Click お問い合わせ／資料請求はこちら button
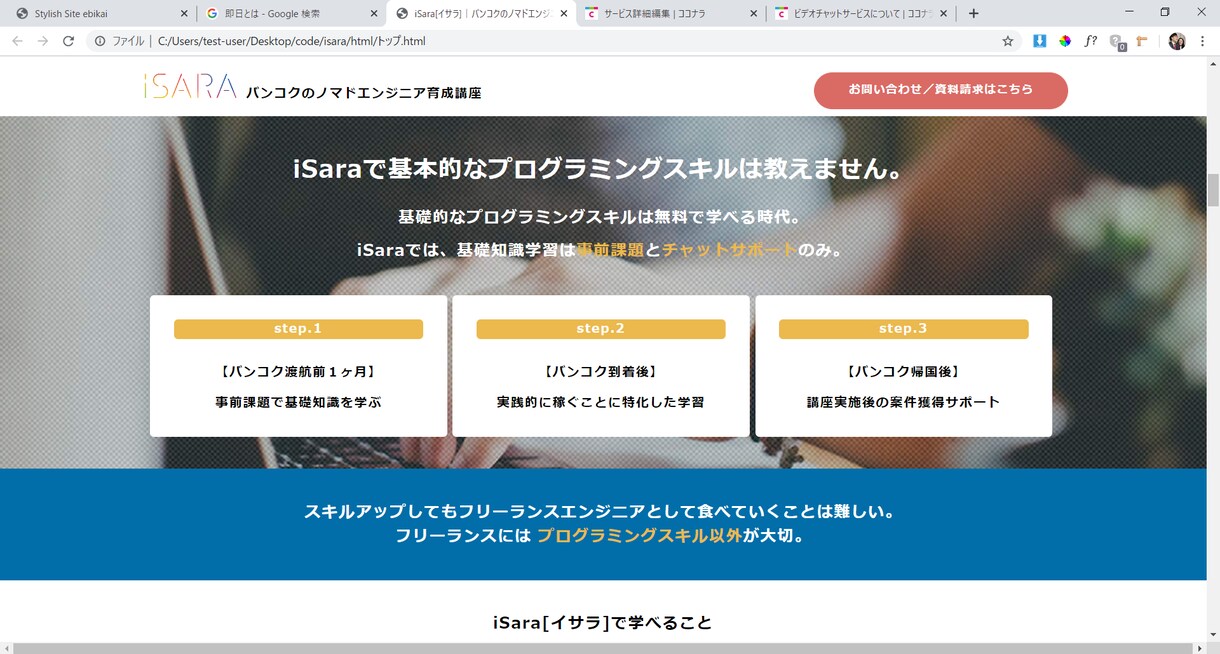This screenshot has width=1220, height=654. 941,90
